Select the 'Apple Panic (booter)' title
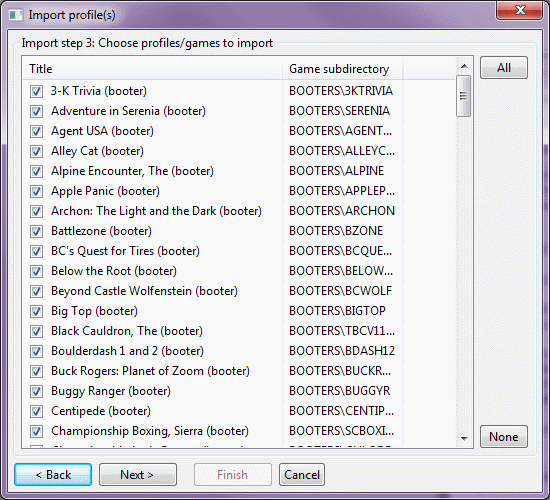Viewport: 550px width, 500px height. [106, 191]
